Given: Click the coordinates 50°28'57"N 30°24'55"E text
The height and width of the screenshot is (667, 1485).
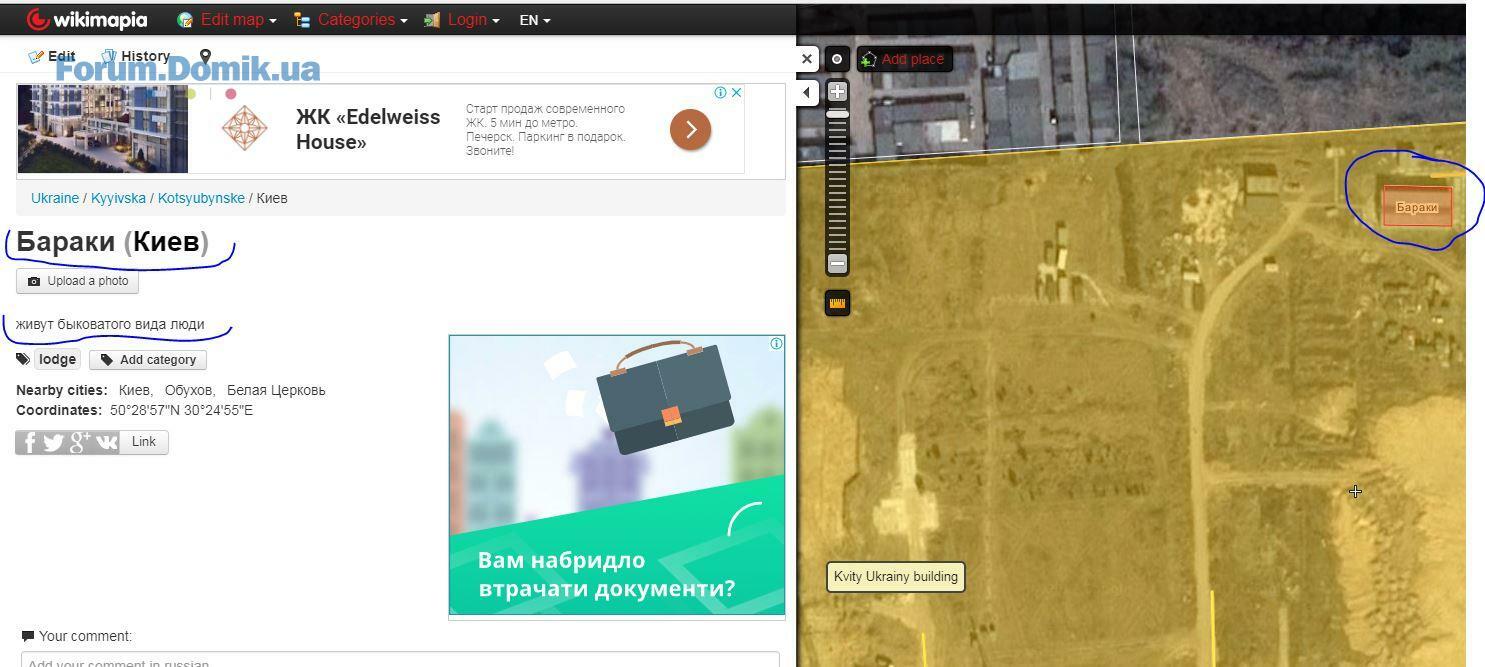Looking at the screenshot, I should 181,410.
